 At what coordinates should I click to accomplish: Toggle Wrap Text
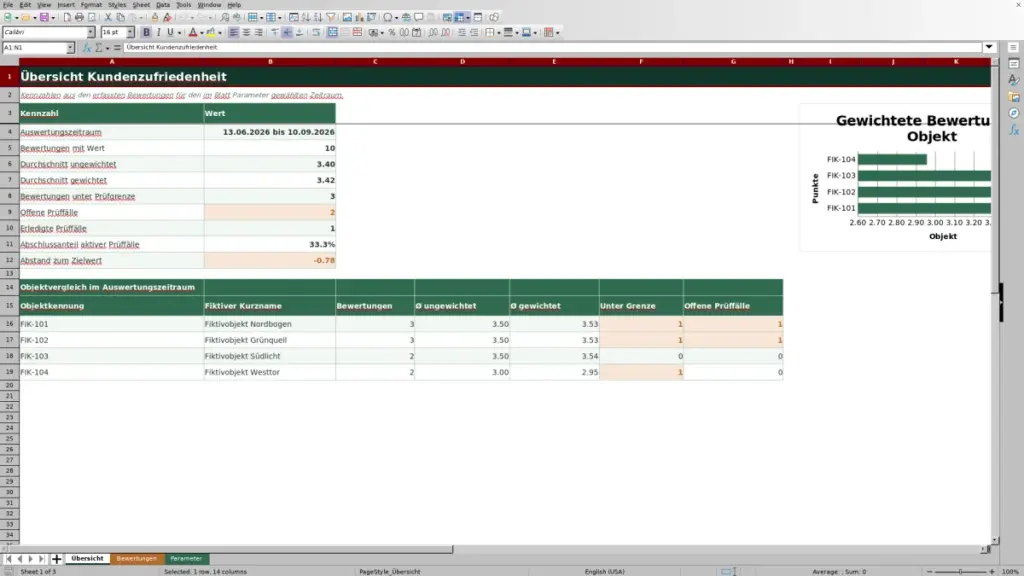pos(316,32)
